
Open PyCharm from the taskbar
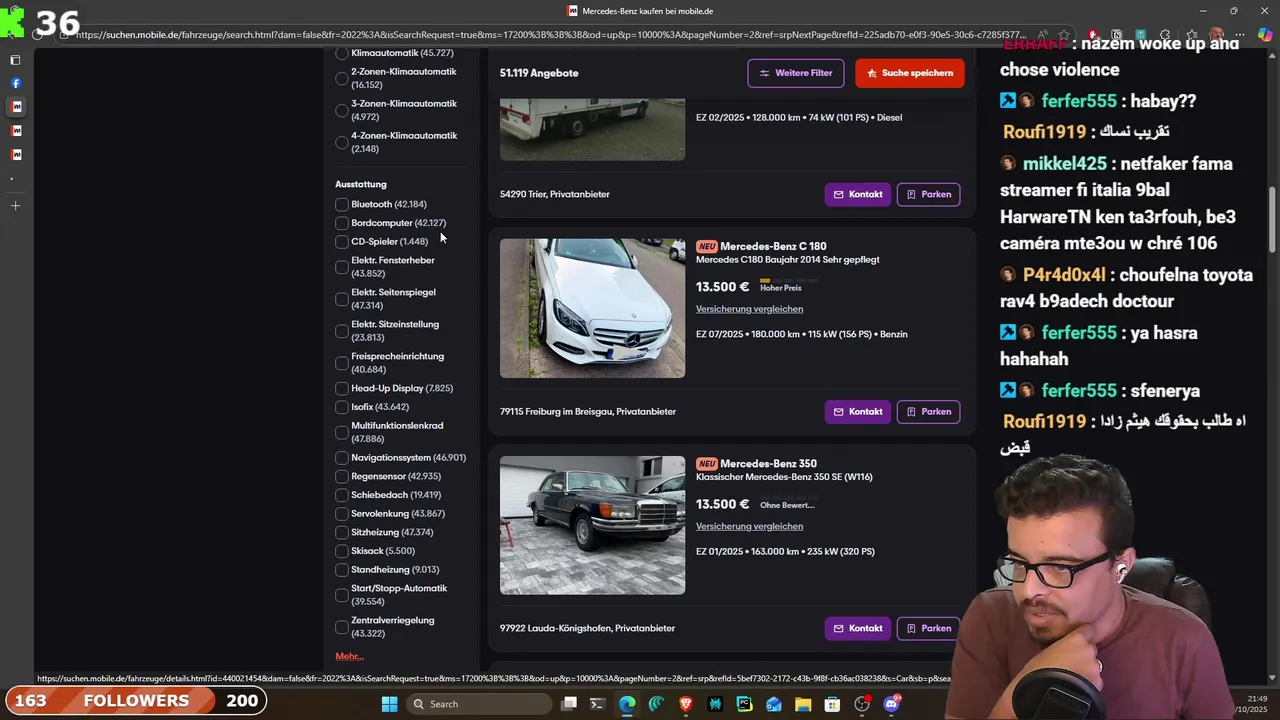(x=744, y=704)
